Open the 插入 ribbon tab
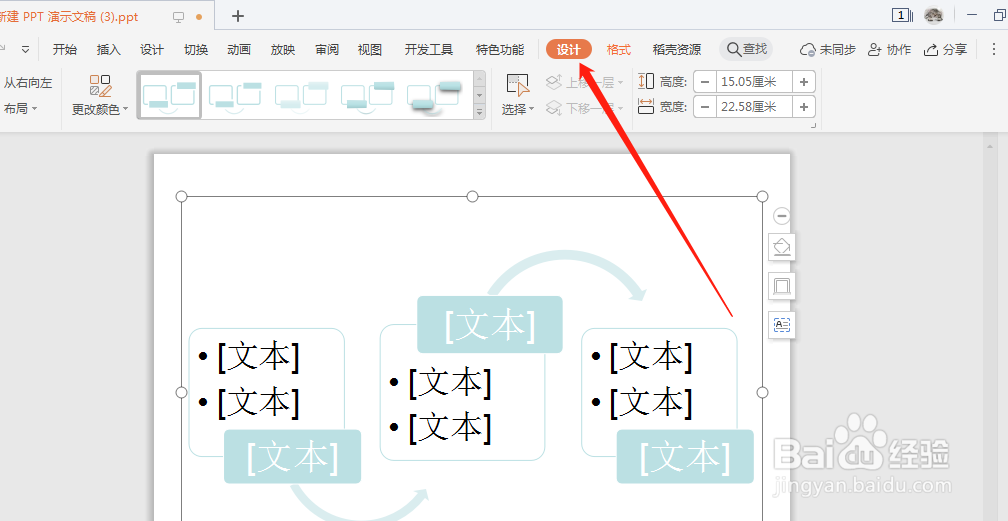The width and height of the screenshot is (1008, 521). coord(108,50)
